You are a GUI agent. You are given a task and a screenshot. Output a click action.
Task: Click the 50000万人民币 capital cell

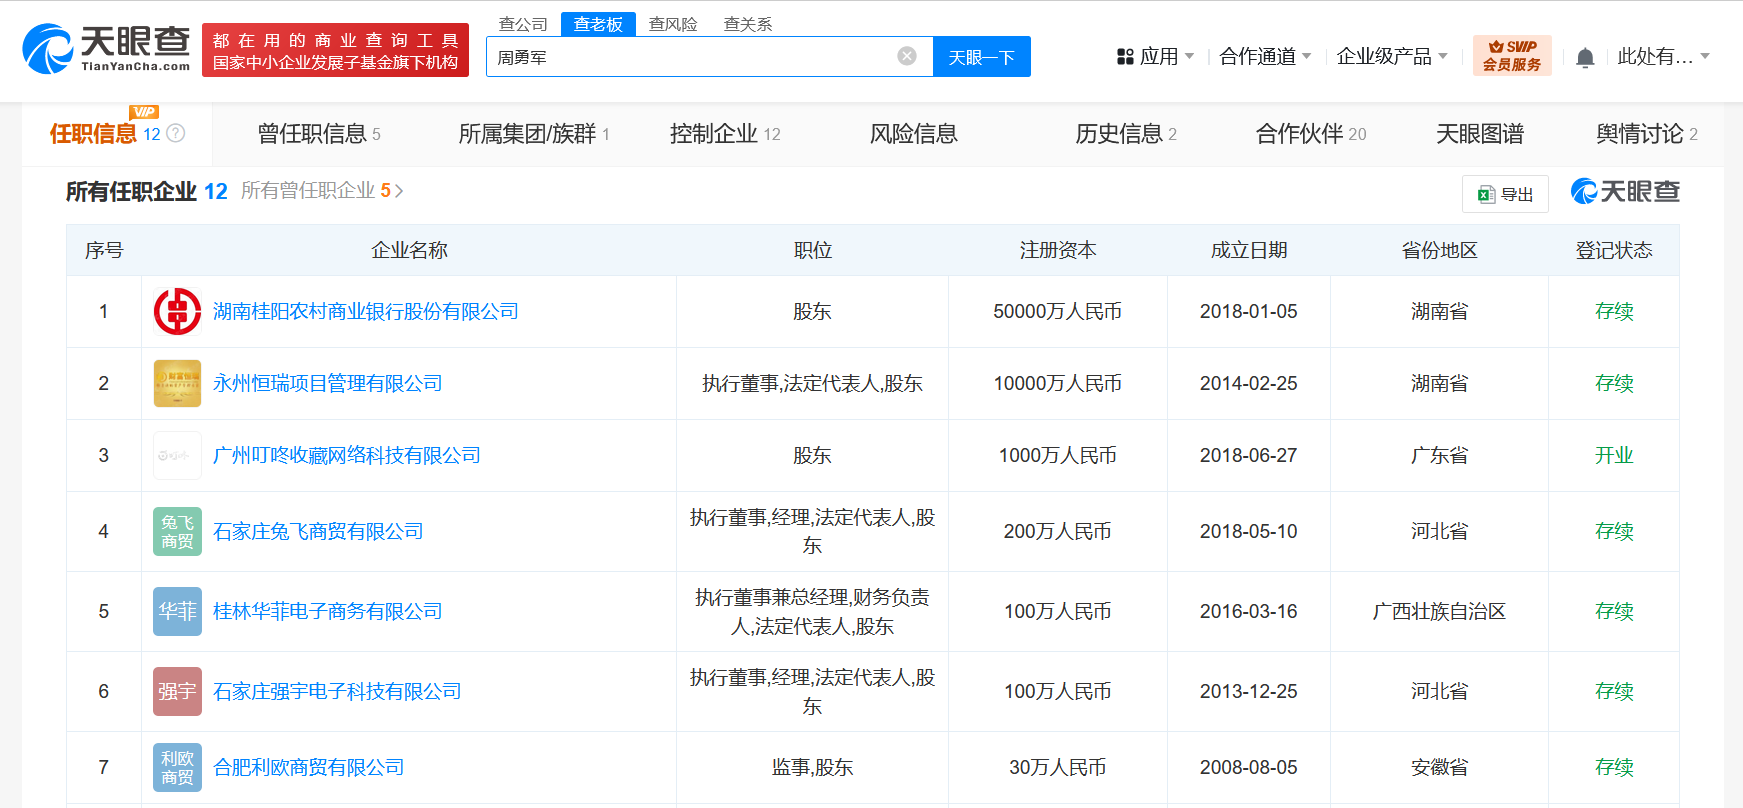[x=1058, y=311]
